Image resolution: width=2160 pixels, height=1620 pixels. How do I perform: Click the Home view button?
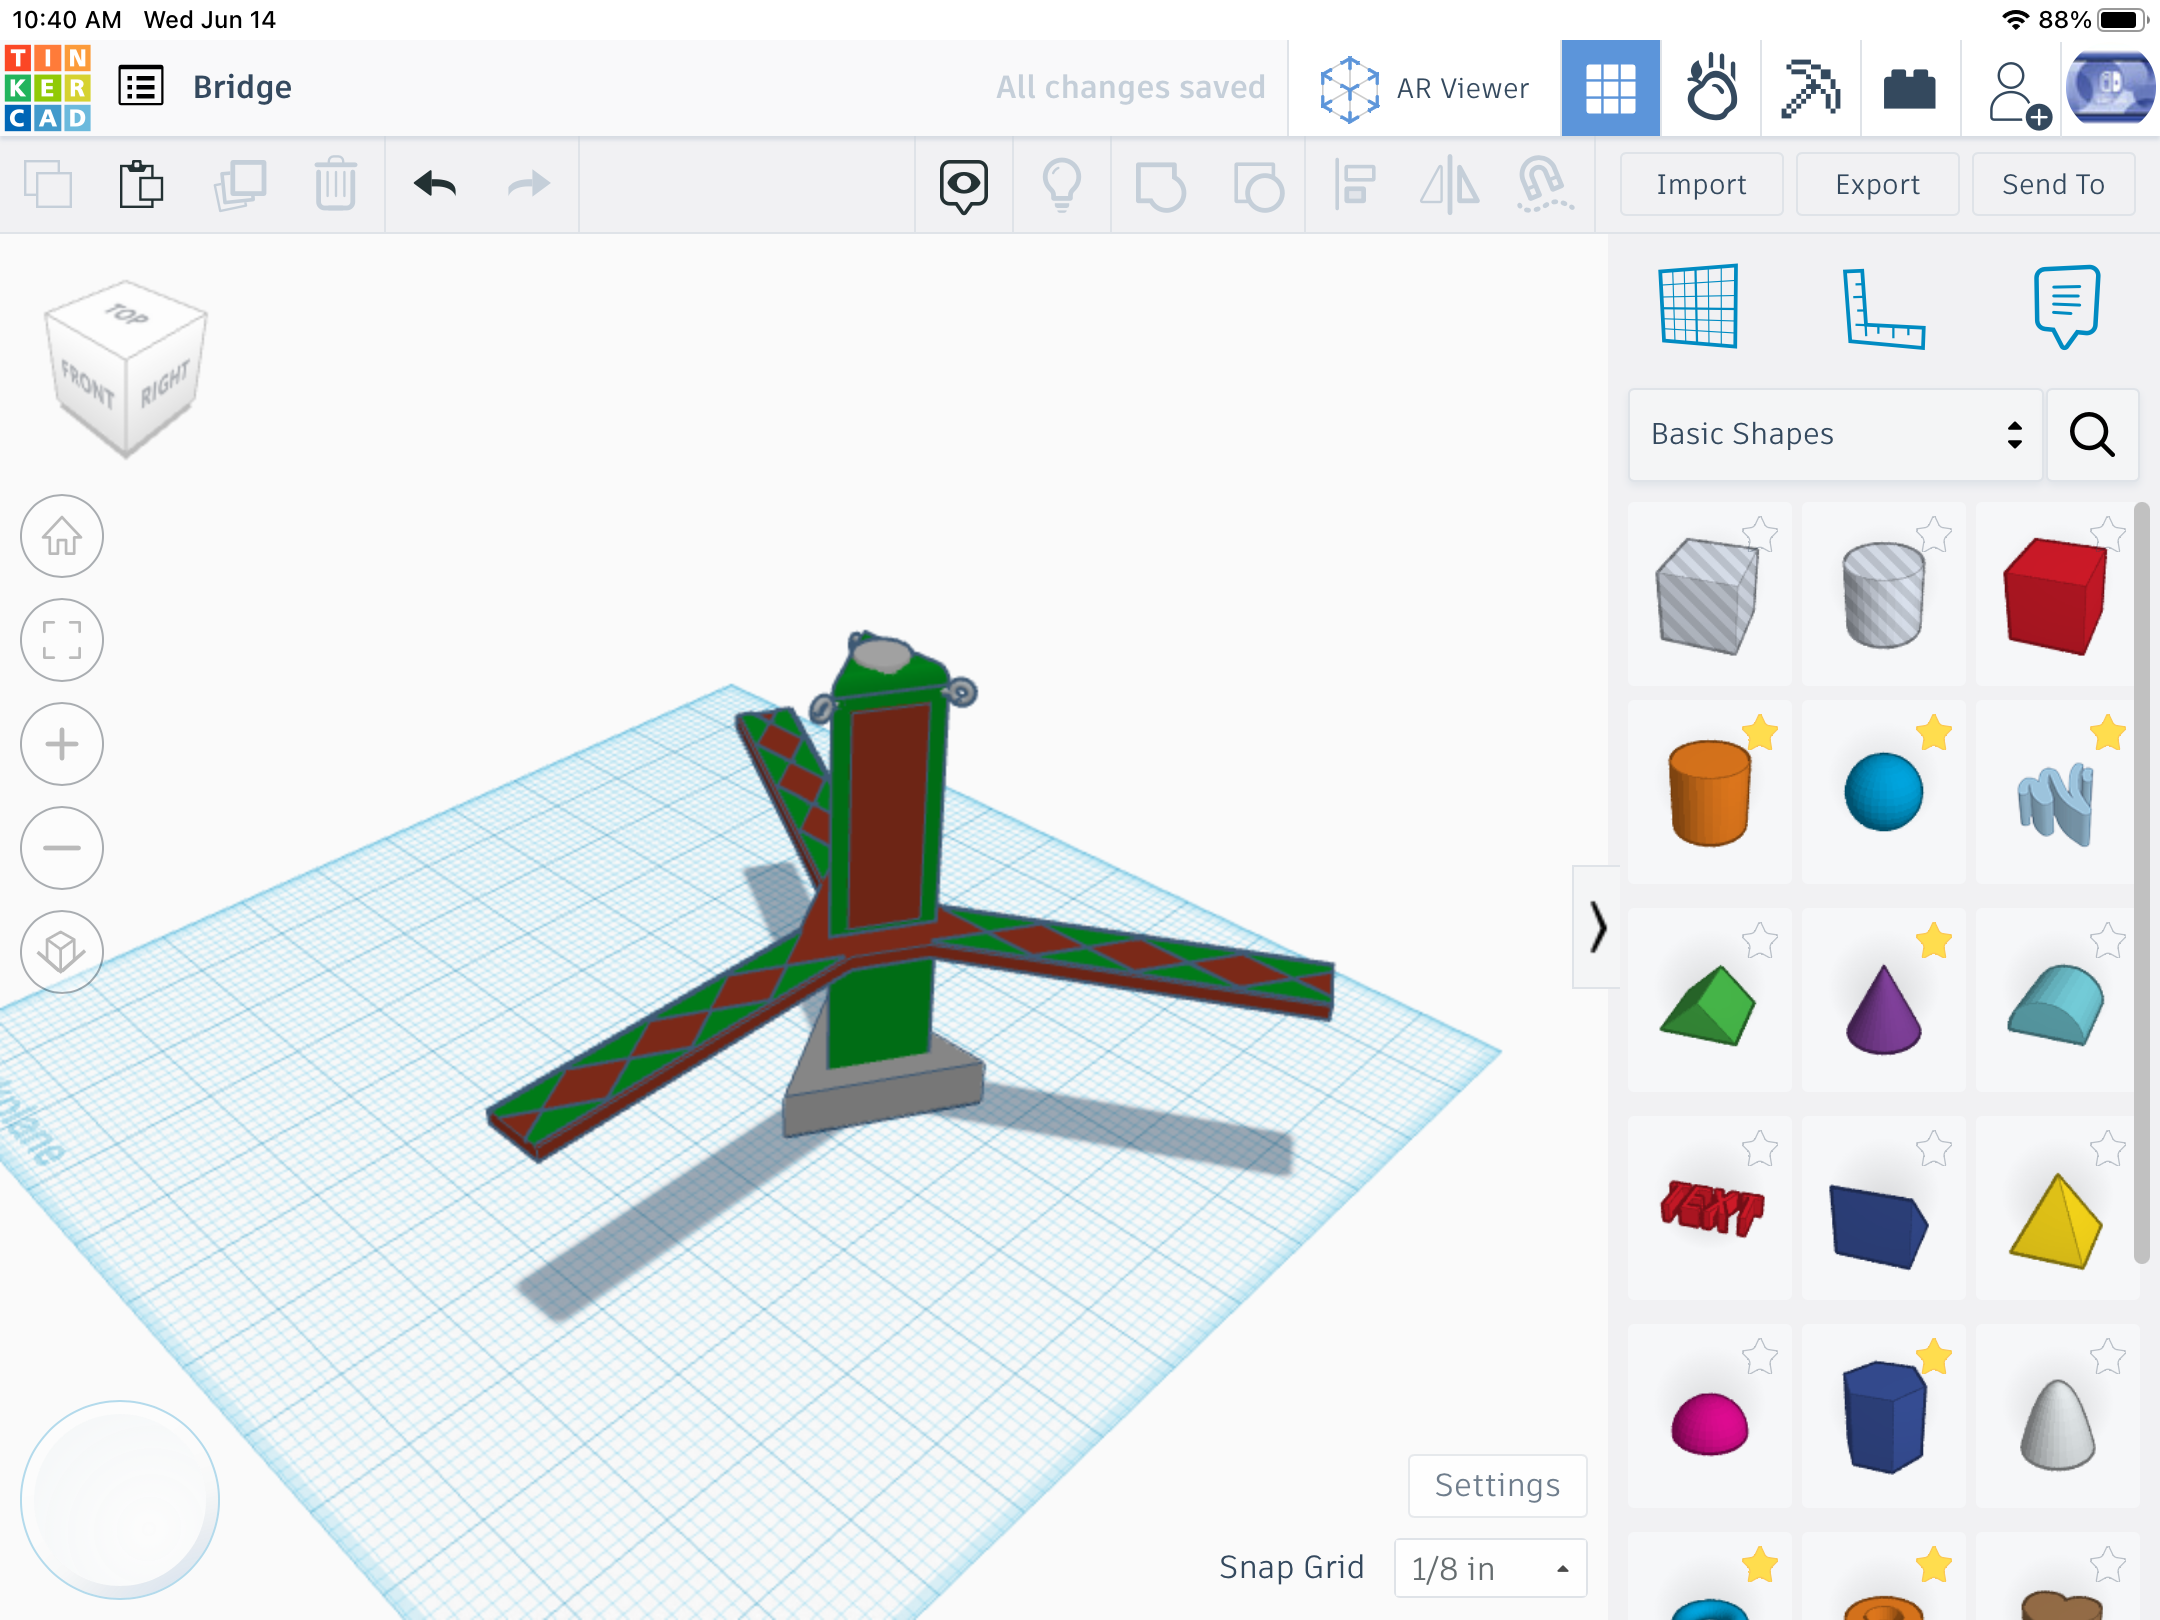(62, 536)
